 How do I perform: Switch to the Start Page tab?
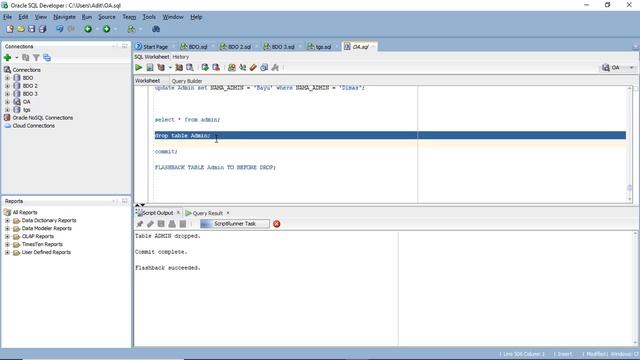(152, 47)
